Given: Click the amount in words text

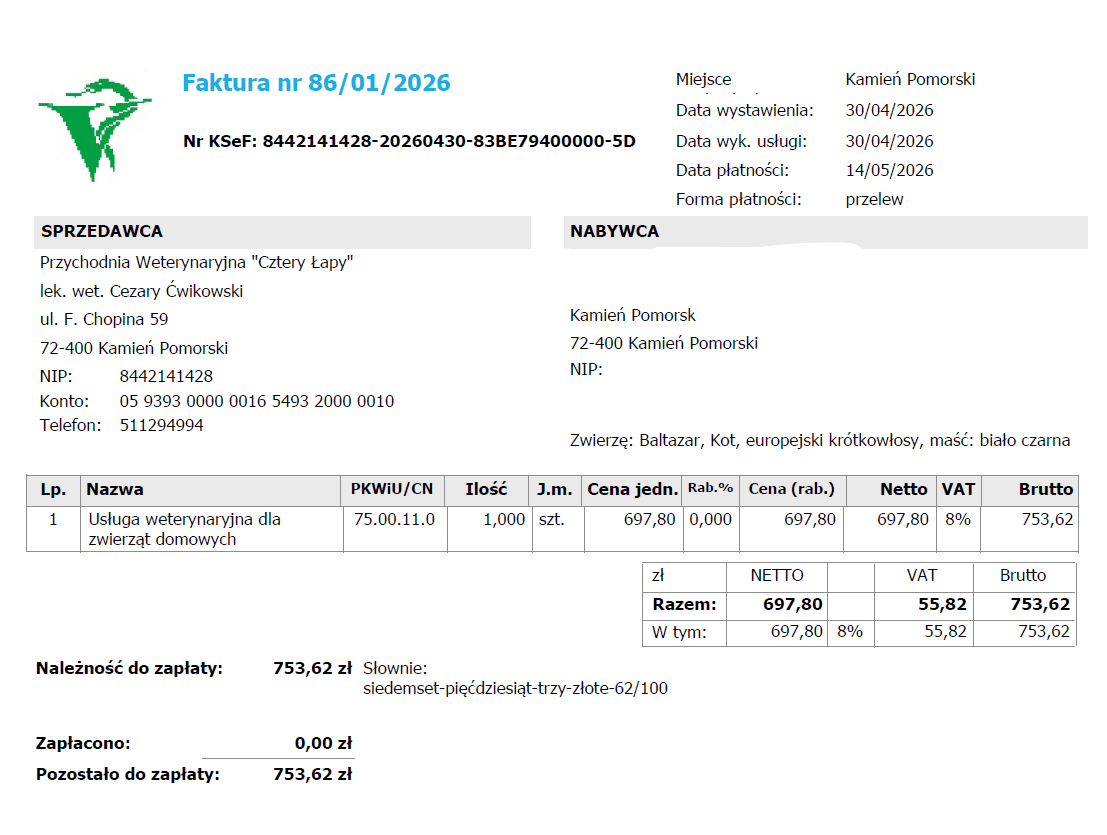Looking at the screenshot, I should click(x=515, y=688).
